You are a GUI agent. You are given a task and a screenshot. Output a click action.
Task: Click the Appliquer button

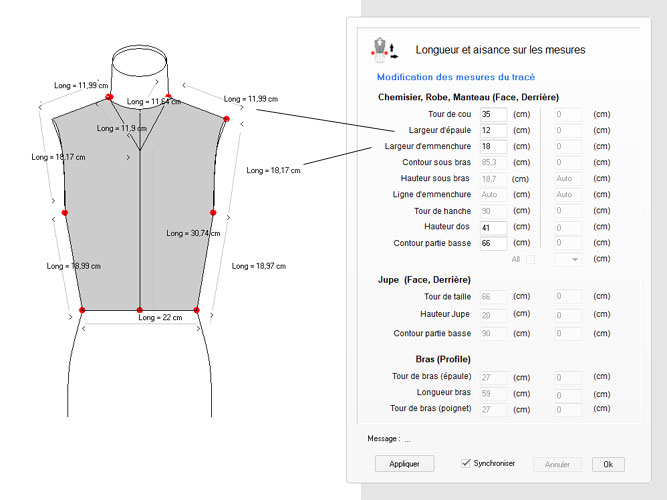[404, 464]
